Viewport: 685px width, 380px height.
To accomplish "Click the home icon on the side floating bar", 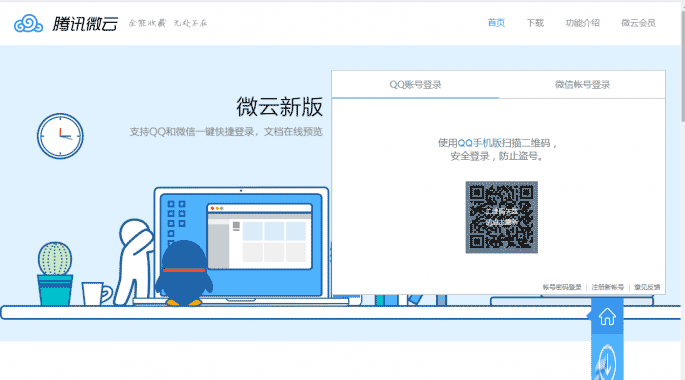I will (x=607, y=317).
